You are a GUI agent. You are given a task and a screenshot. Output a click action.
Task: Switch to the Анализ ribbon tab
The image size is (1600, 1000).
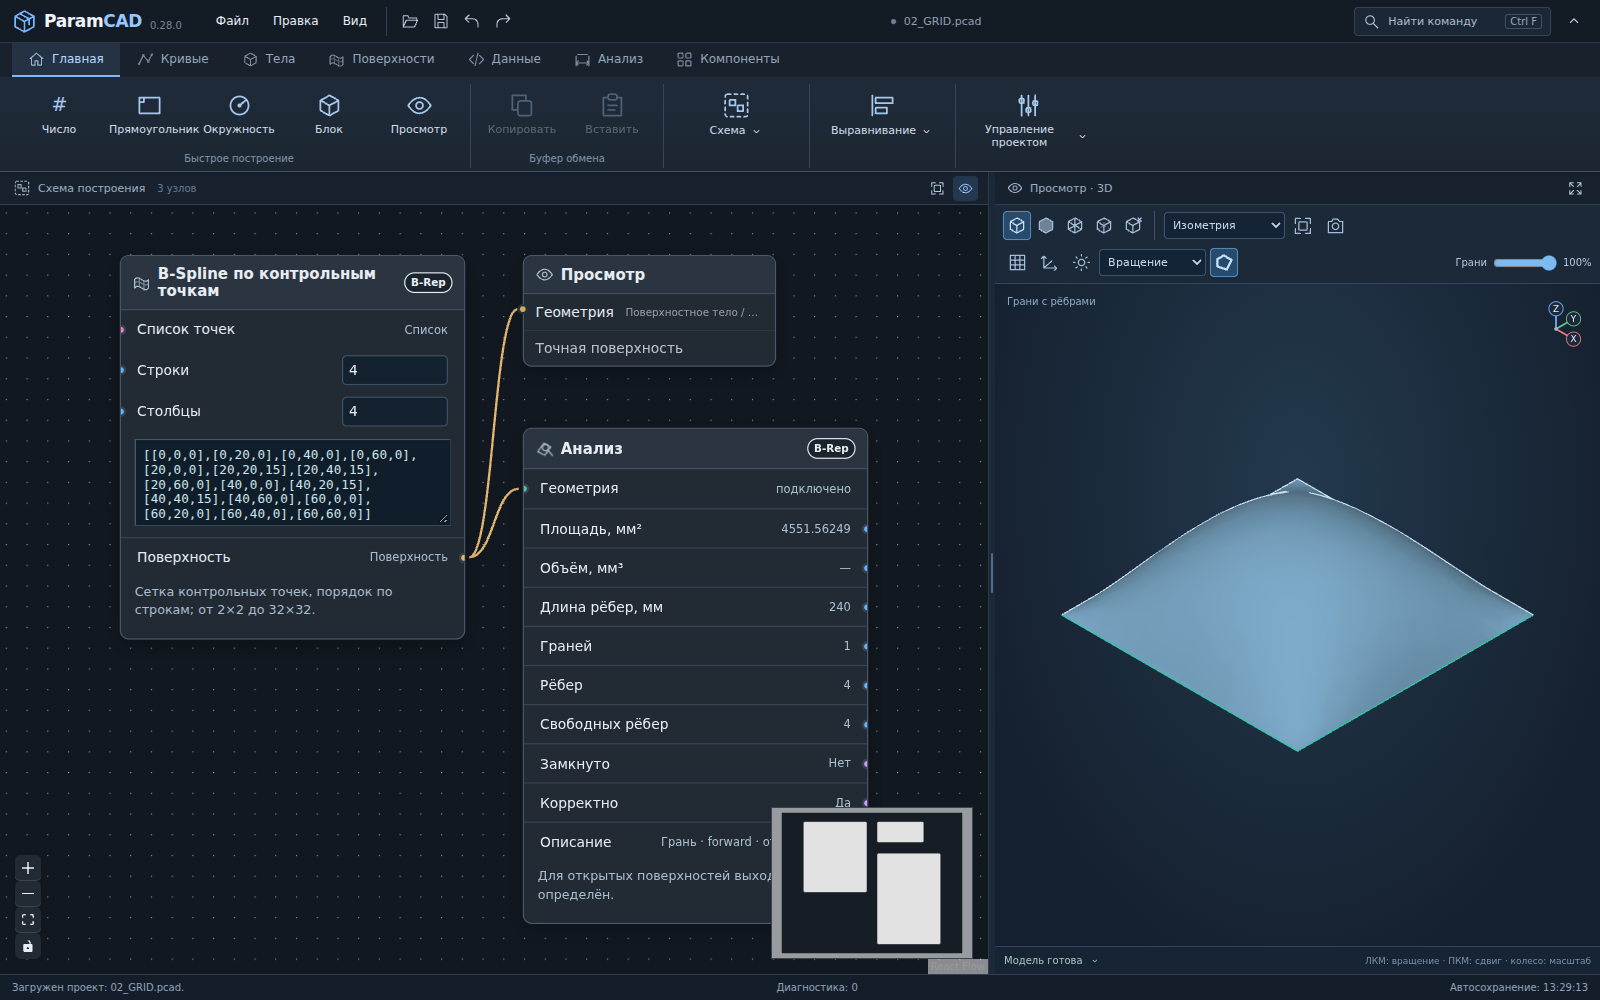coord(609,59)
